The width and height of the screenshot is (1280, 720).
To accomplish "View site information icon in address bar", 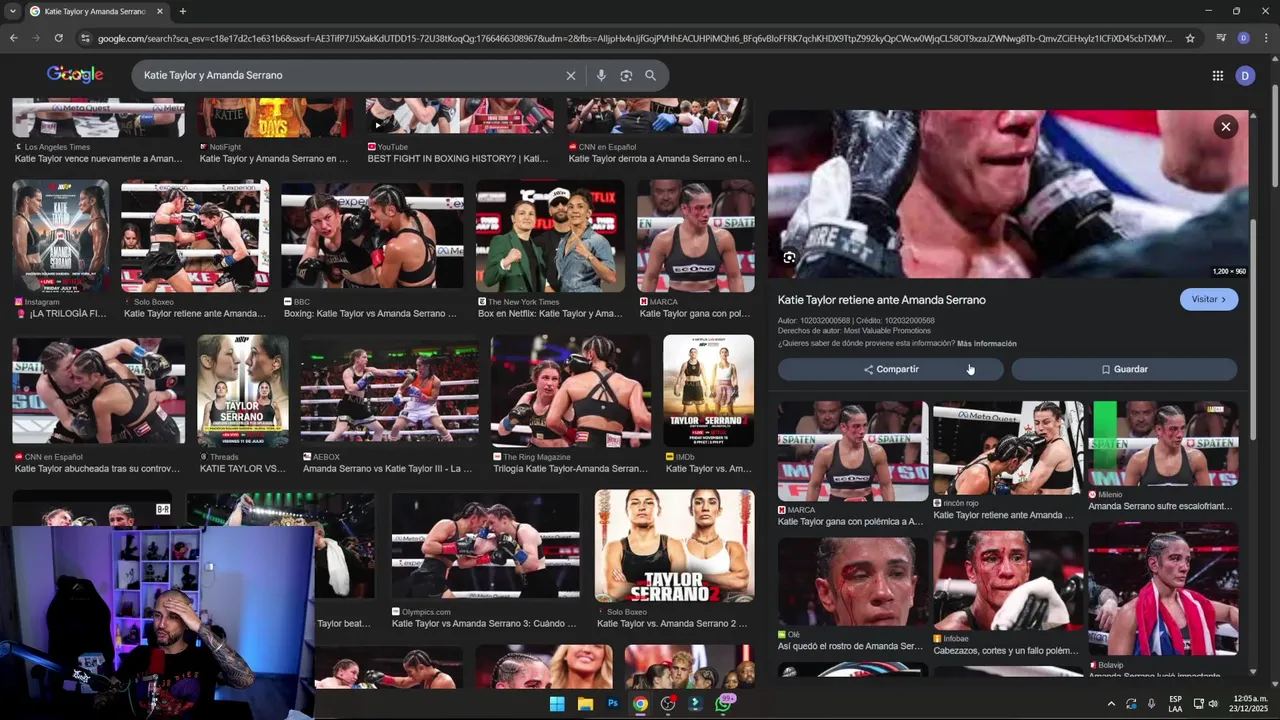I will tap(86, 38).
